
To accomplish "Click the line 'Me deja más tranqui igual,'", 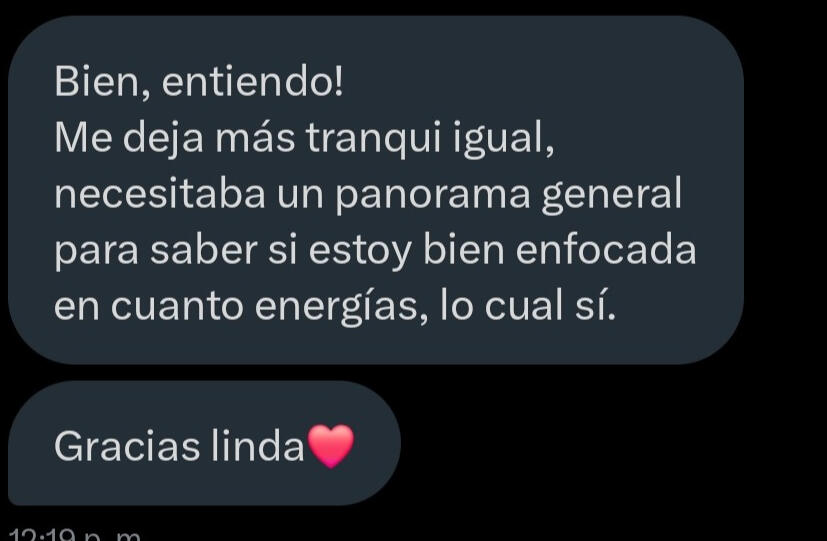I will pyautogui.click(x=304, y=139).
